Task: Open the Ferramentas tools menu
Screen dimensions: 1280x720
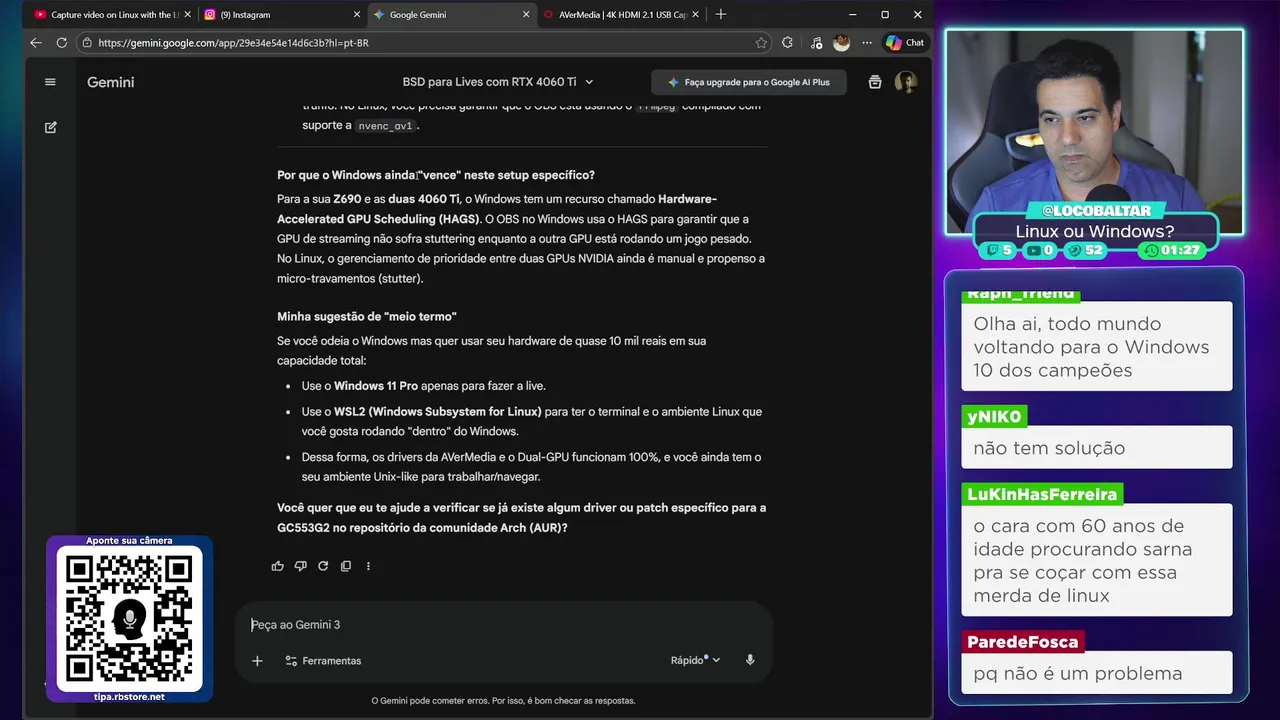Action: 323,661
